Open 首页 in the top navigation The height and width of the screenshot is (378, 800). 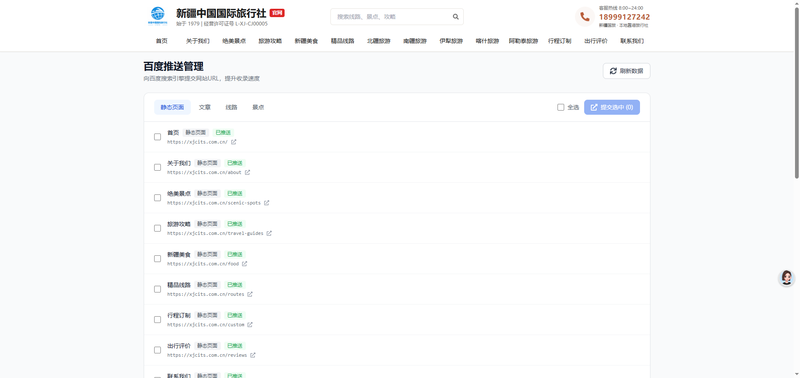162,41
